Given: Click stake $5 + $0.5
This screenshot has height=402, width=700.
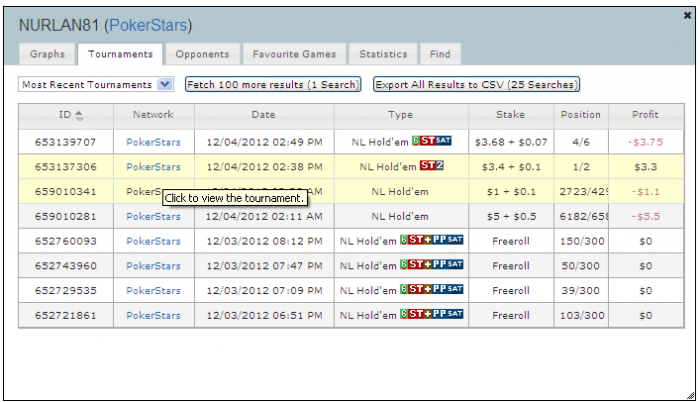Looking at the screenshot, I should 511,217.
